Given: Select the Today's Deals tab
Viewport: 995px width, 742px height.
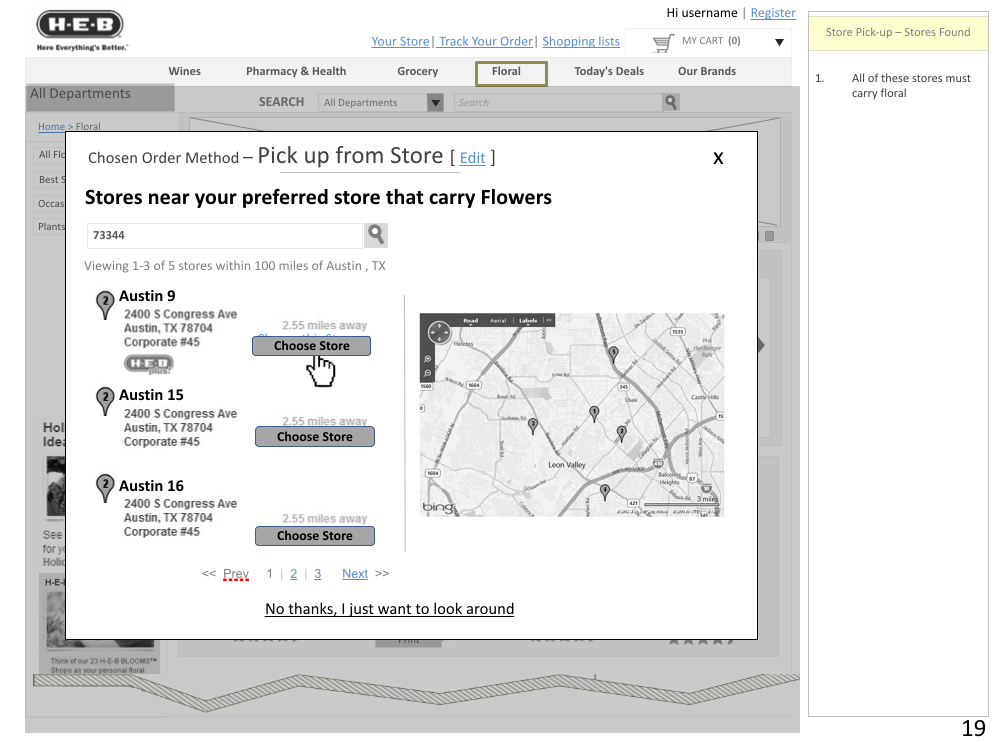Looking at the screenshot, I should tap(609, 71).
